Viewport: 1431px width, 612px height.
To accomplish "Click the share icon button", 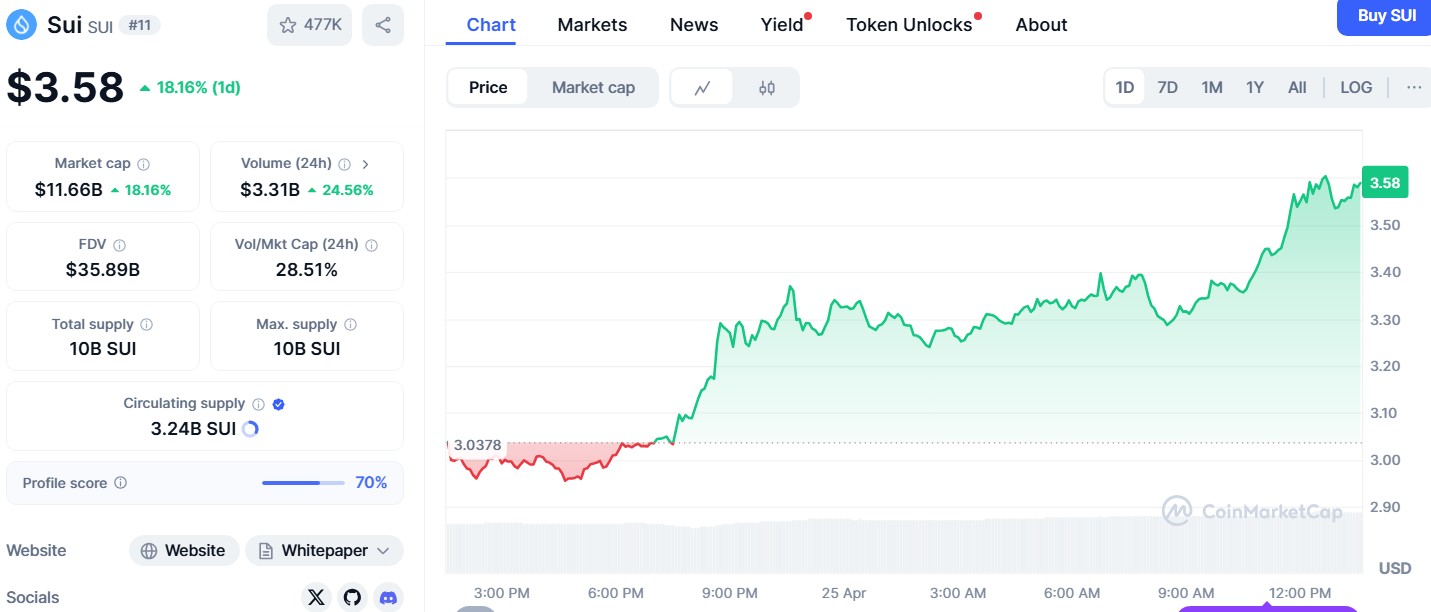I will point(382,25).
